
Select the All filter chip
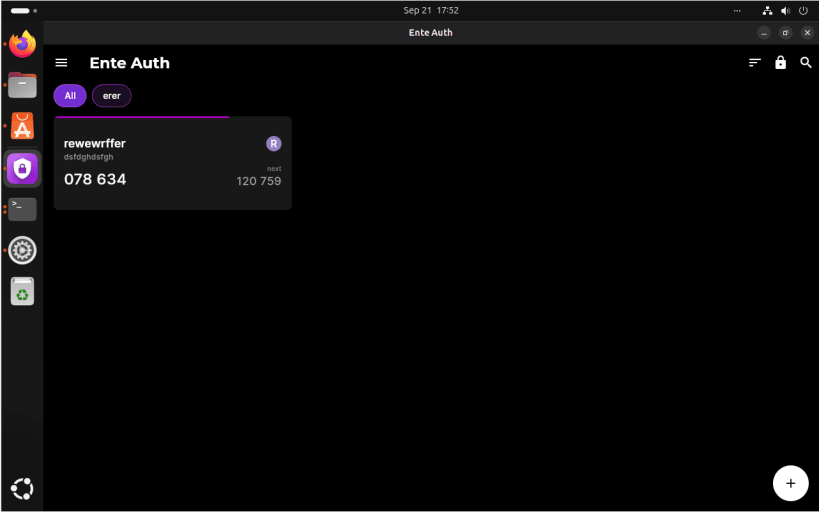[x=70, y=96]
